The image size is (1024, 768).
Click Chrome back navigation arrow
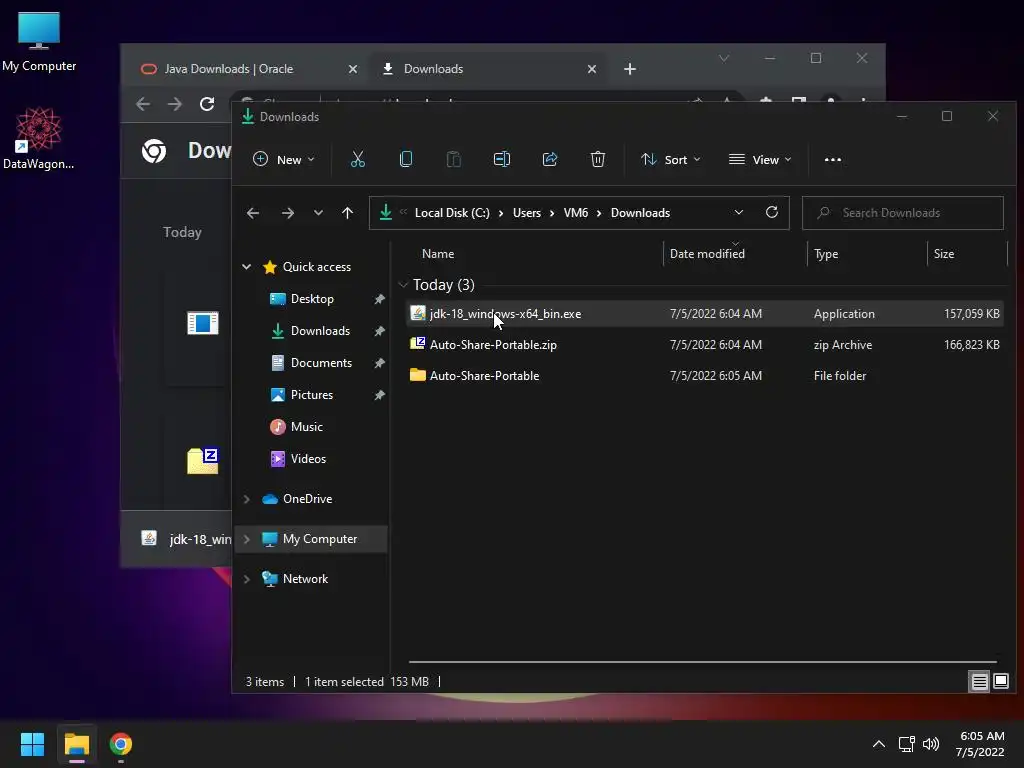pos(143,104)
